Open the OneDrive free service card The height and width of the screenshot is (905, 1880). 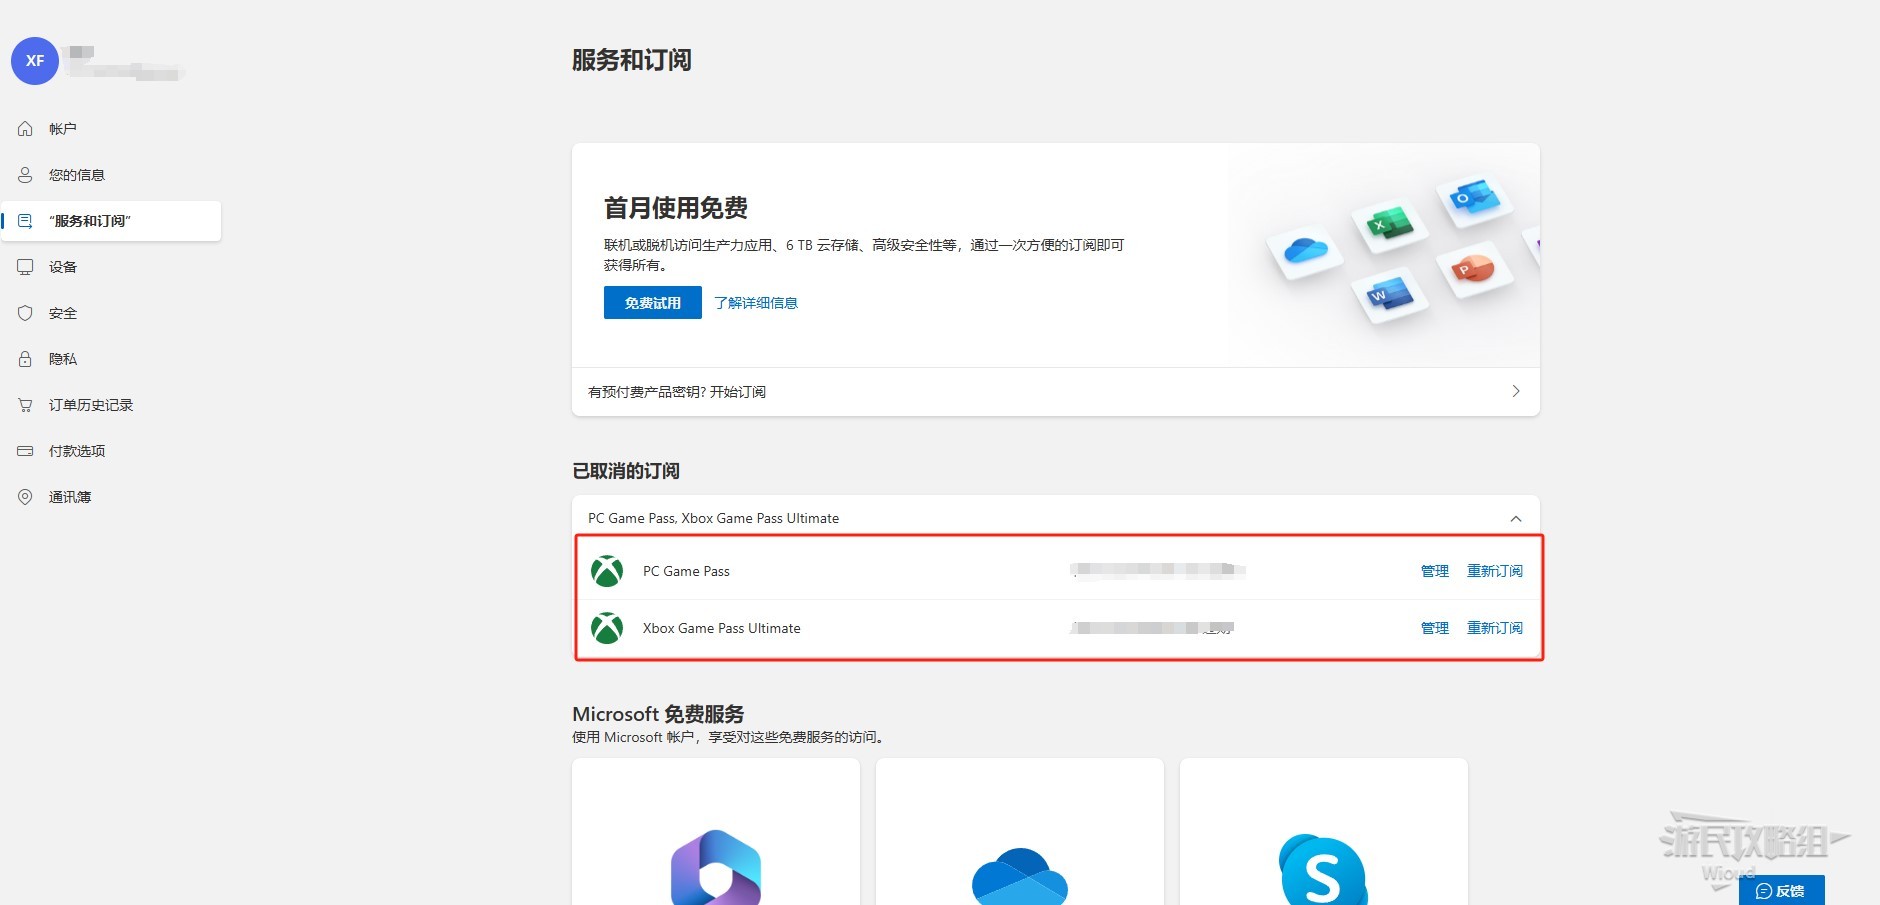tap(1020, 832)
